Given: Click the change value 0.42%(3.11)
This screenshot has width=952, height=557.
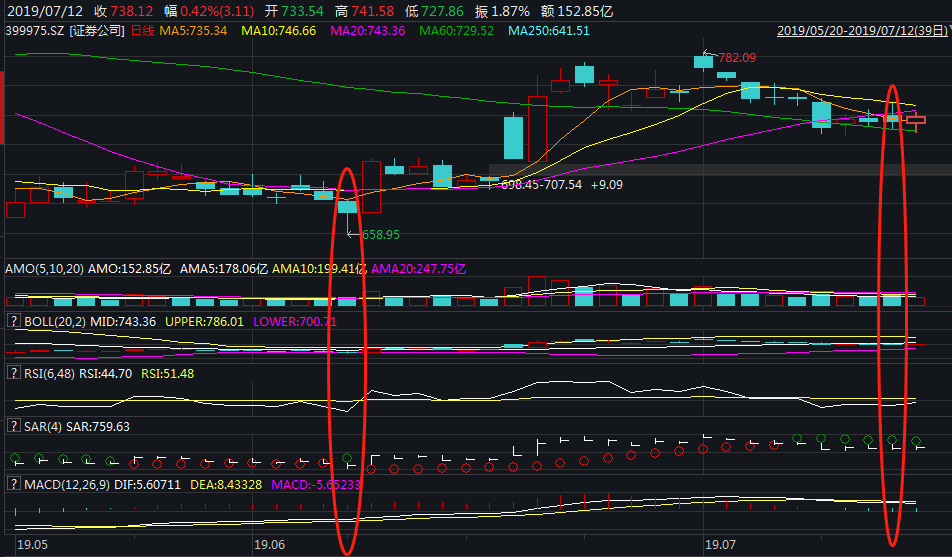Looking at the screenshot, I should coord(217,11).
